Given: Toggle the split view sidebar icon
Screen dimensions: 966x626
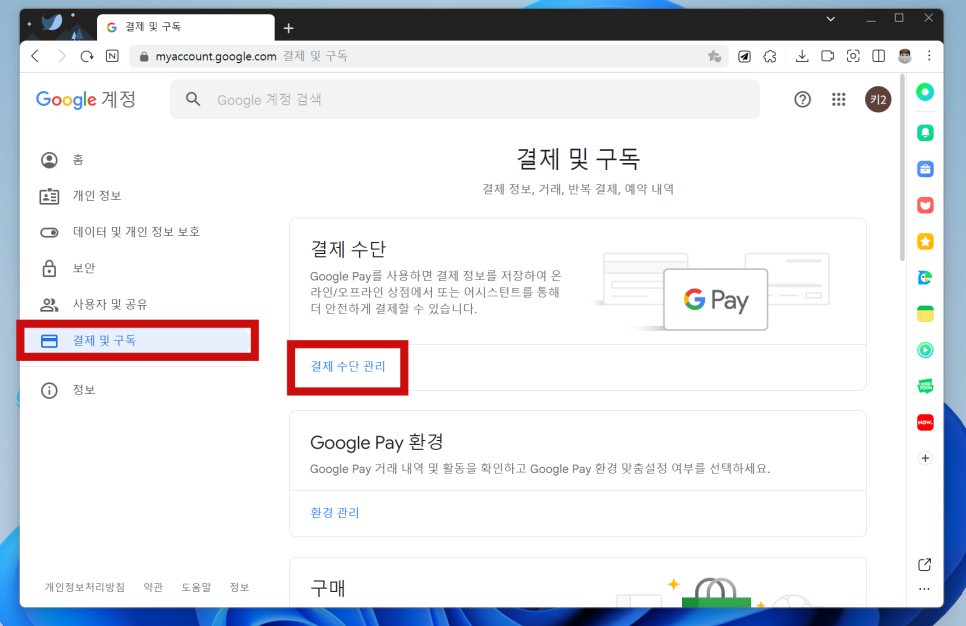Looking at the screenshot, I should tap(879, 56).
